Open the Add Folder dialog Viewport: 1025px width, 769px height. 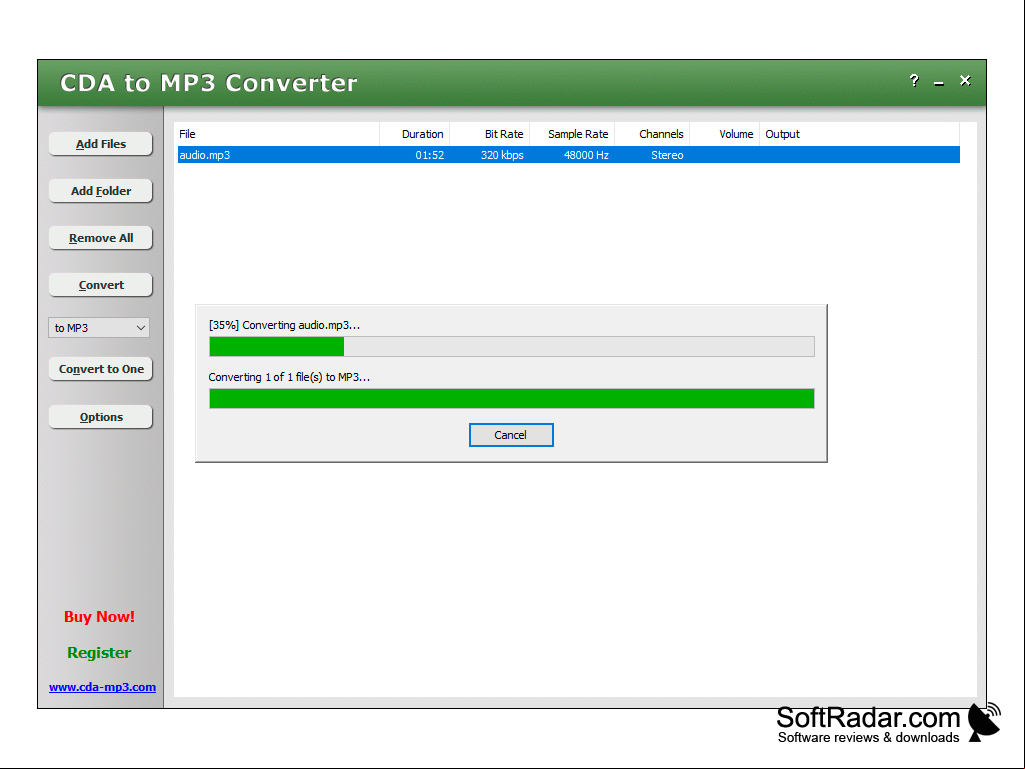coord(101,191)
